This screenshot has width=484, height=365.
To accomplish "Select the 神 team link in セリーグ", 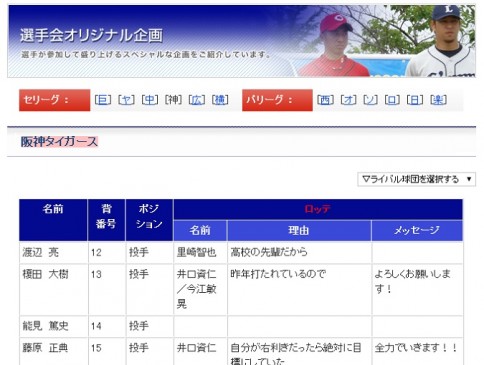I will click(x=173, y=100).
